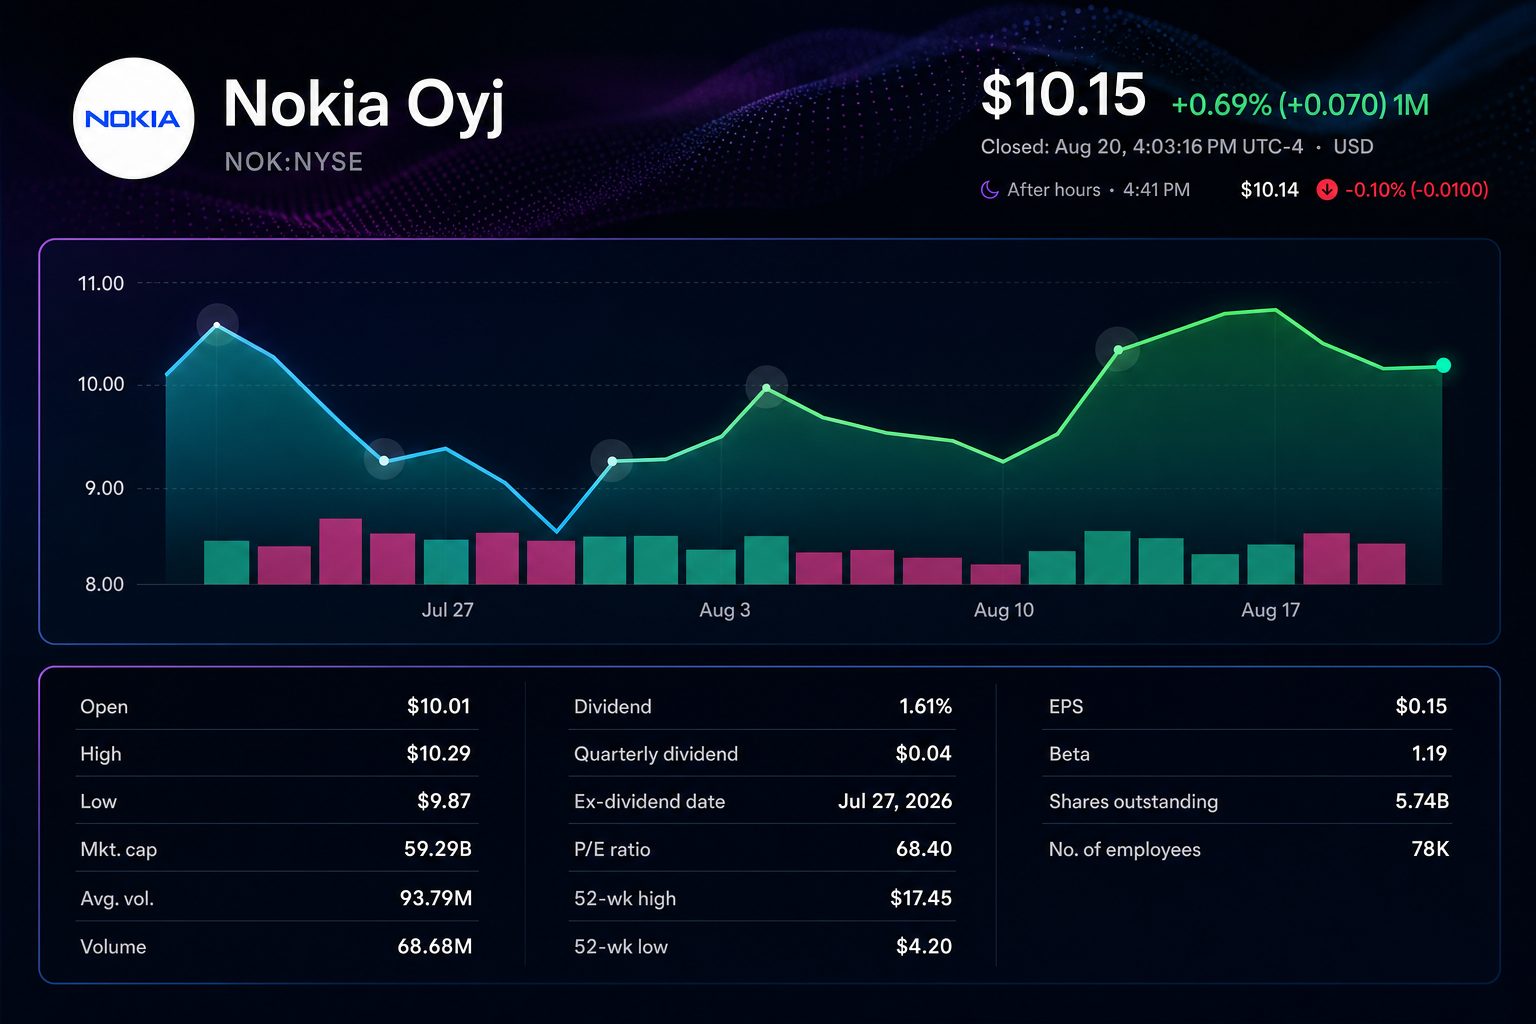Click the Quarterly dividend value $0.04

pos(924,754)
